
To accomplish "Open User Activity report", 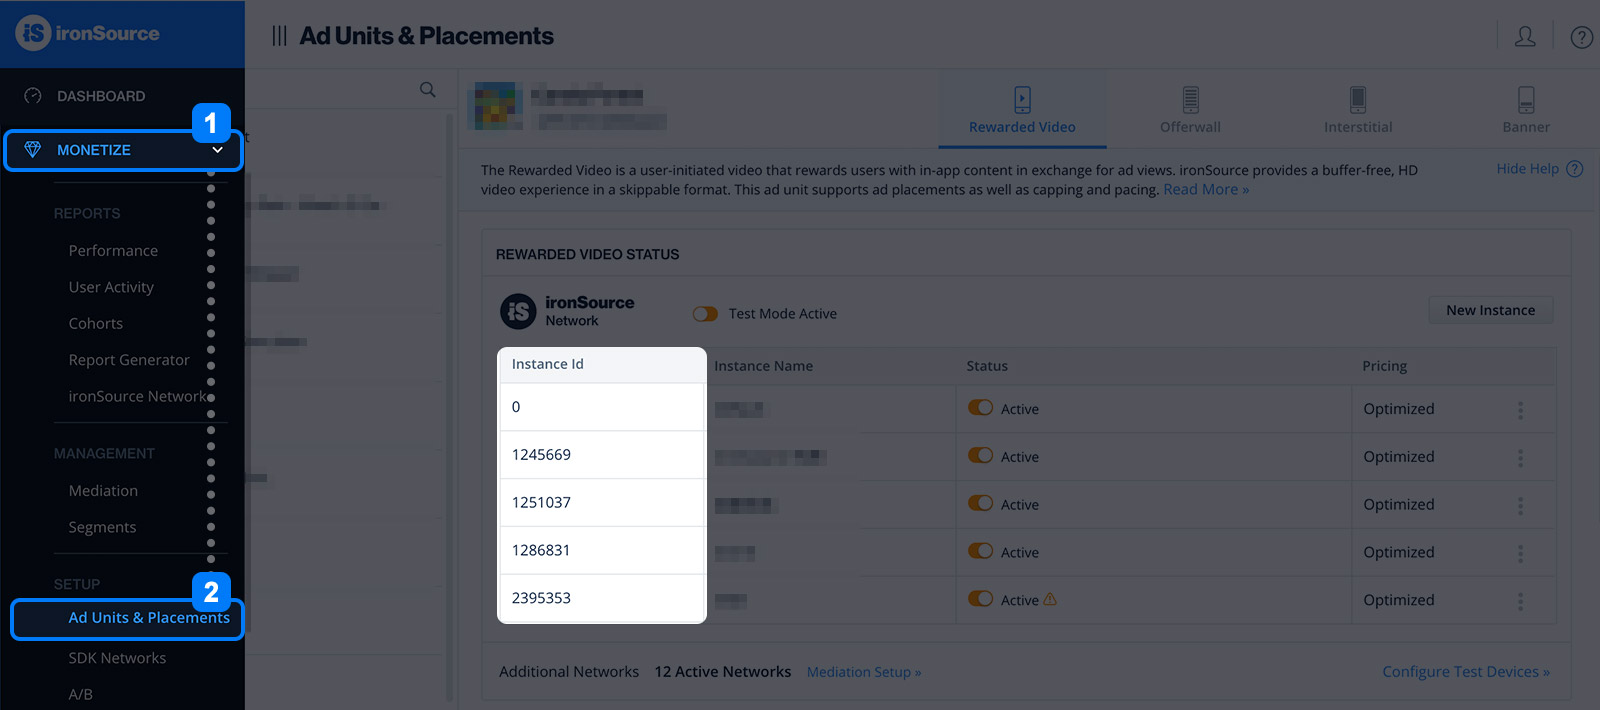I will click(111, 287).
